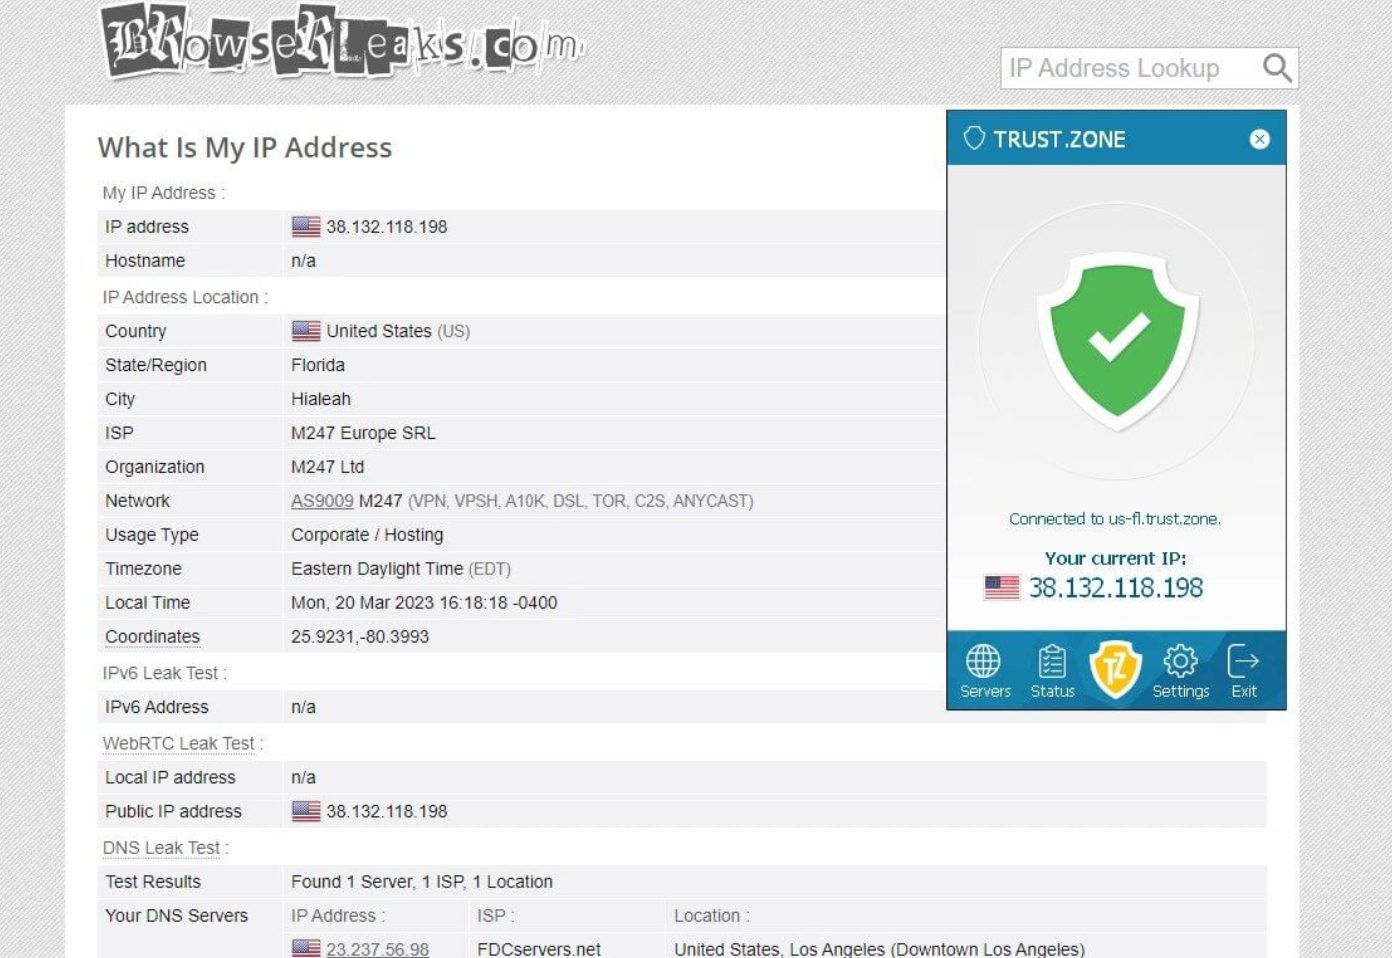Click the Trust.Zone current IP 38.132.118.198
The image size is (1392, 958).
point(1116,588)
